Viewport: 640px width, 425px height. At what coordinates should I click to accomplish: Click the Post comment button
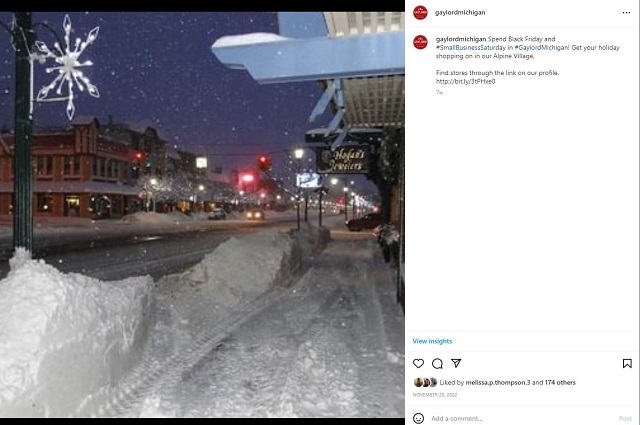pos(625,418)
